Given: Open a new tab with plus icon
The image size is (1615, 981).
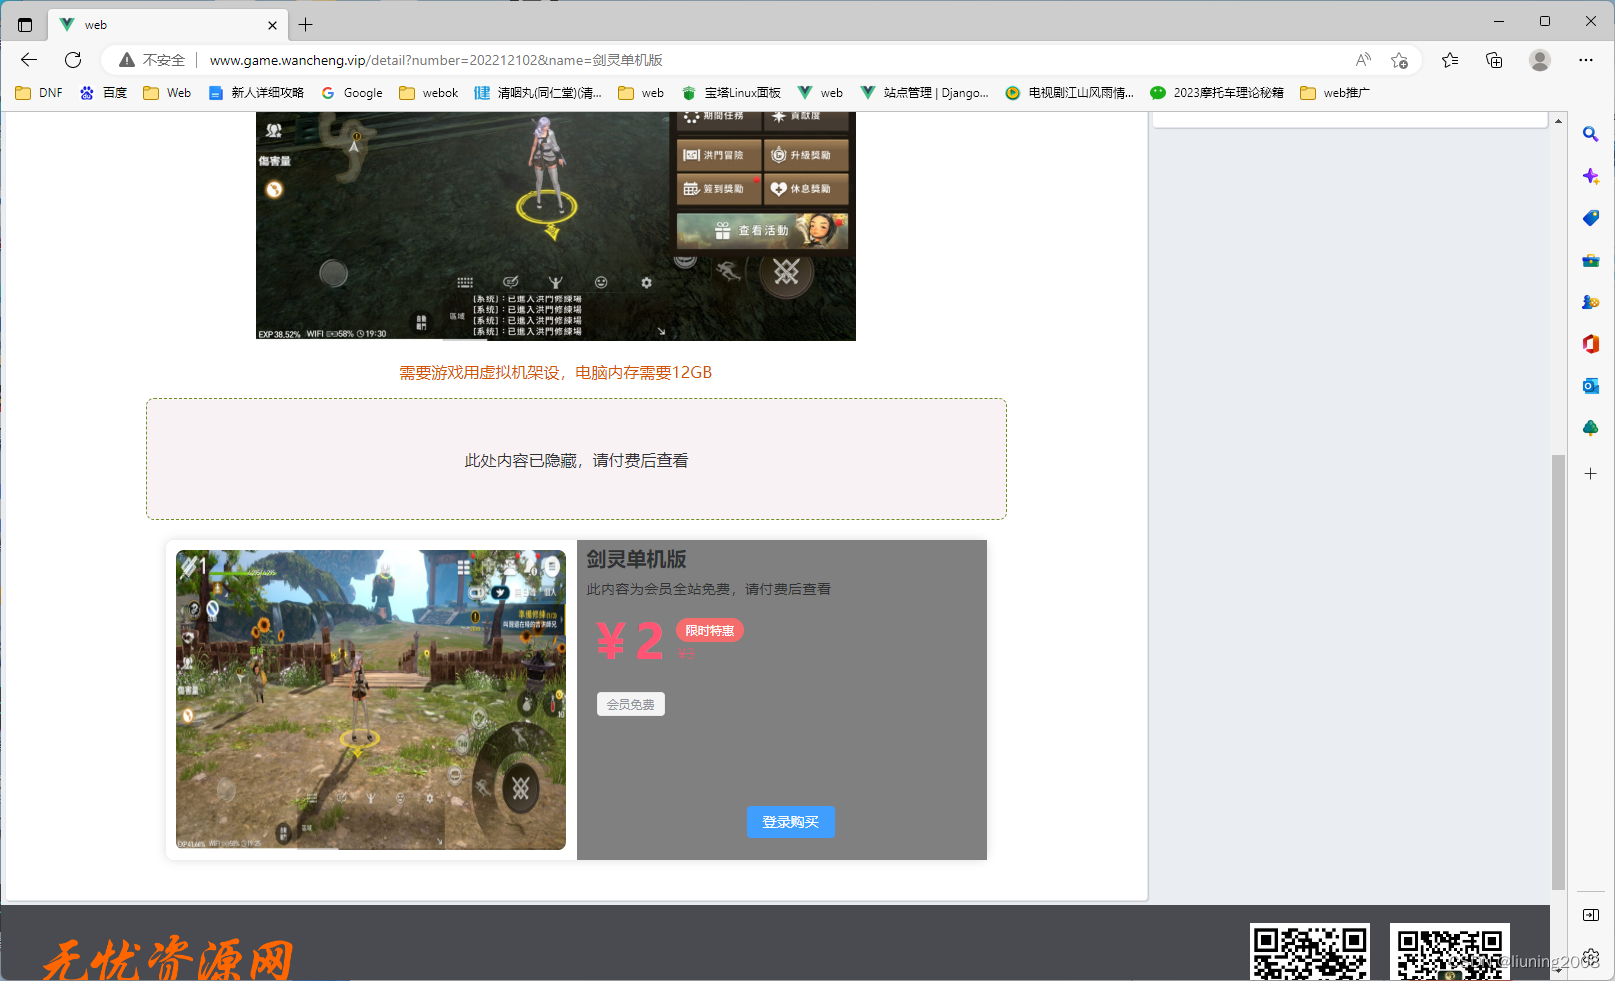Looking at the screenshot, I should 306,25.
